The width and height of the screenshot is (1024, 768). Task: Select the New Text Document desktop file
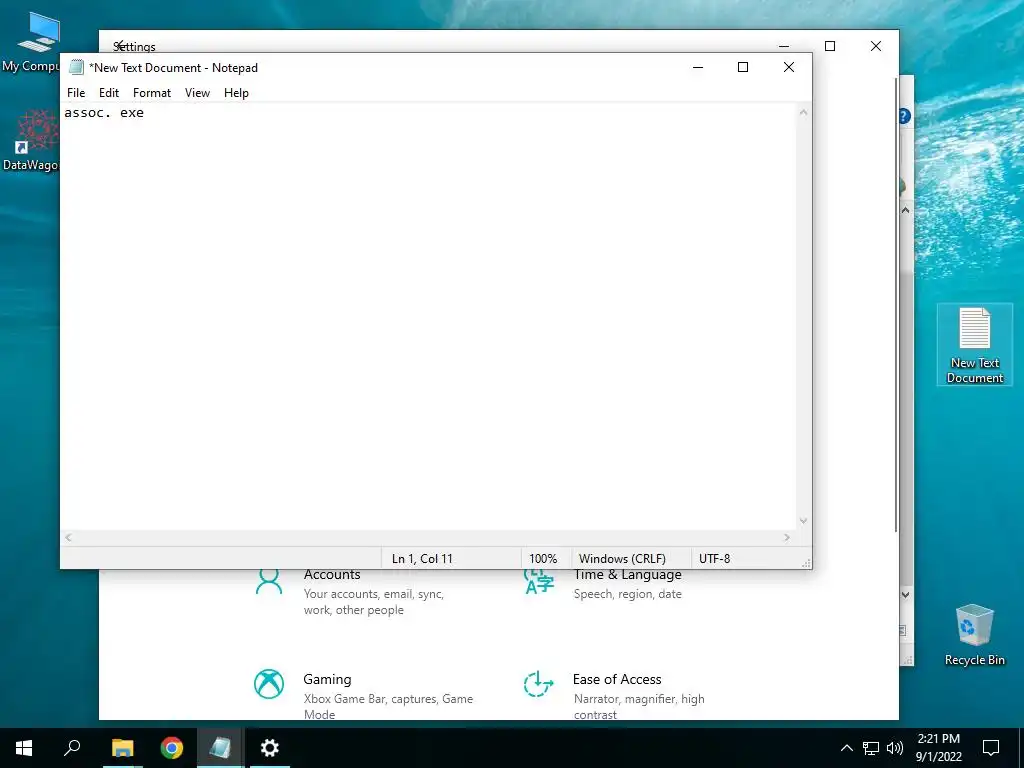[x=974, y=345]
